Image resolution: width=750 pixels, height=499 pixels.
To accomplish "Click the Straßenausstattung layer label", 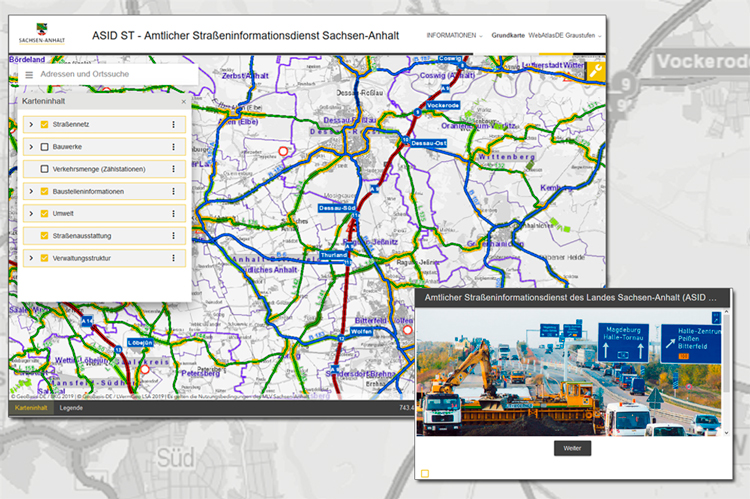I will 82,236.
